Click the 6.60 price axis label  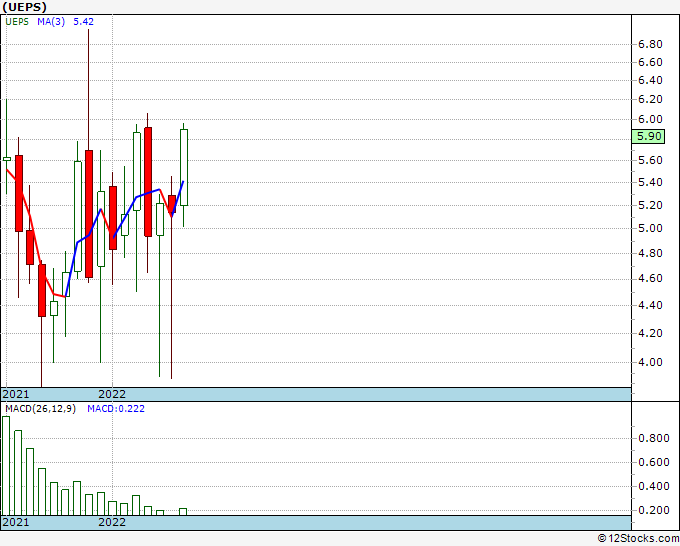click(x=650, y=62)
